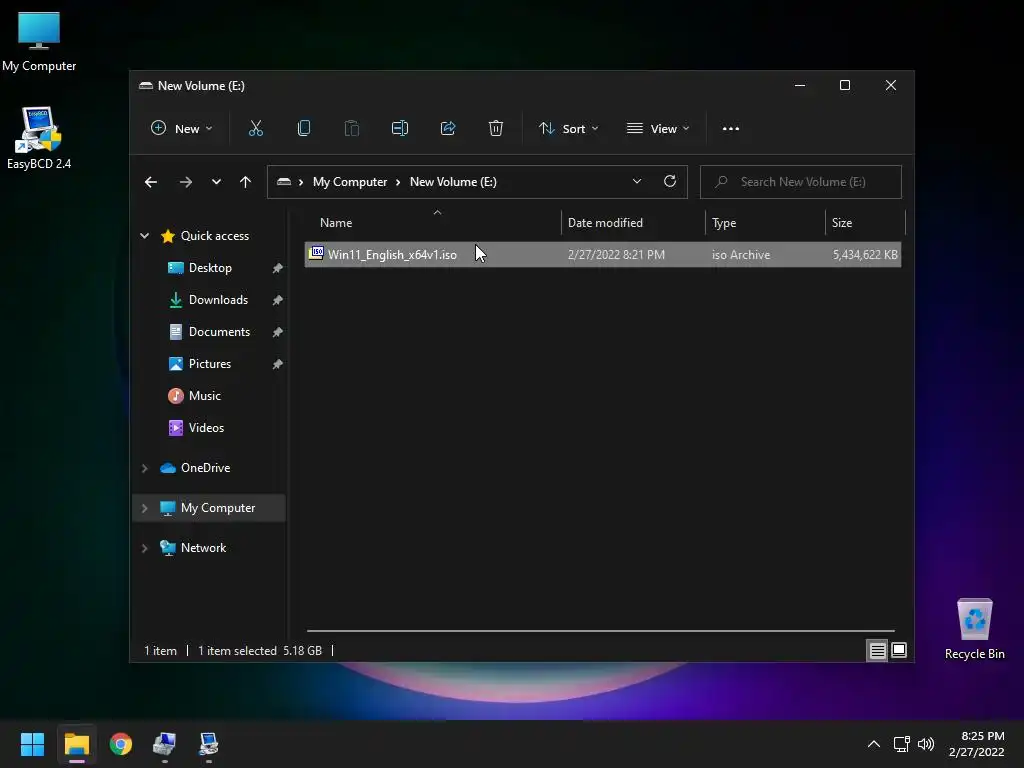The height and width of the screenshot is (768, 1024).
Task: Open the New dropdown menu
Action: coord(182,129)
